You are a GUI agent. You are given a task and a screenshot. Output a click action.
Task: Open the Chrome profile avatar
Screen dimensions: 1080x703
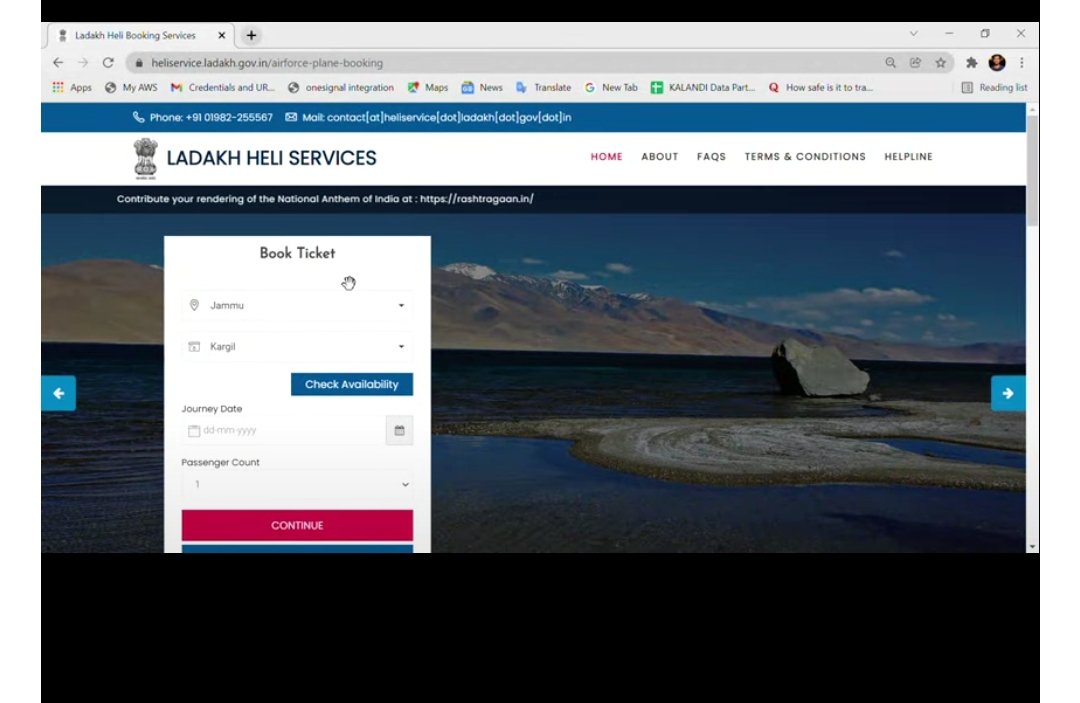click(997, 62)
